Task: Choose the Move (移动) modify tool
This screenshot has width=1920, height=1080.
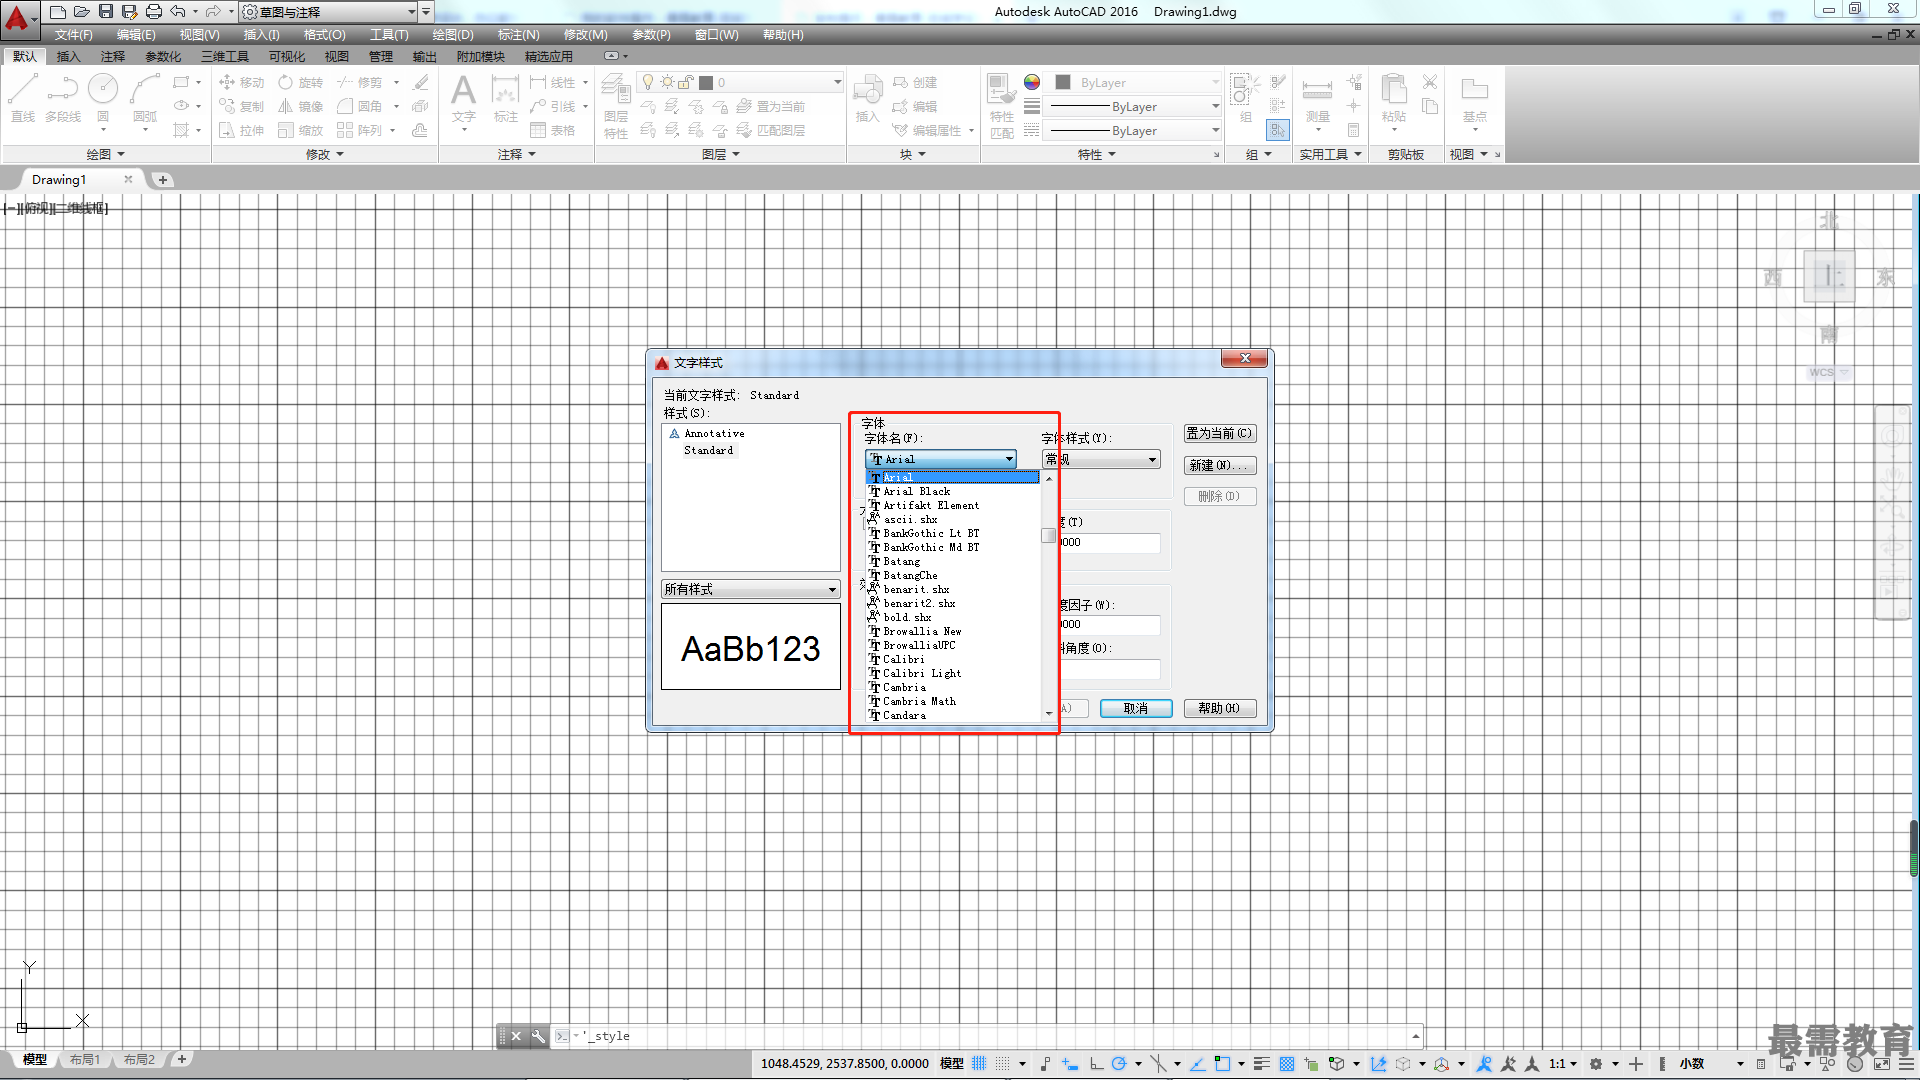Action: 241,82
